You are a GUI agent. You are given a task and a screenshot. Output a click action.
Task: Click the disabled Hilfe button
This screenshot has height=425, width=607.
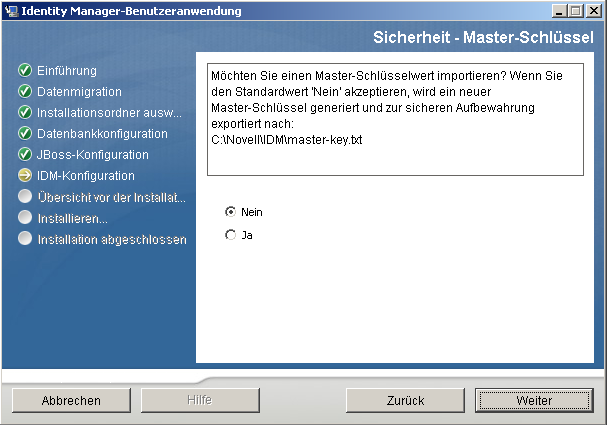pos(200,400)
